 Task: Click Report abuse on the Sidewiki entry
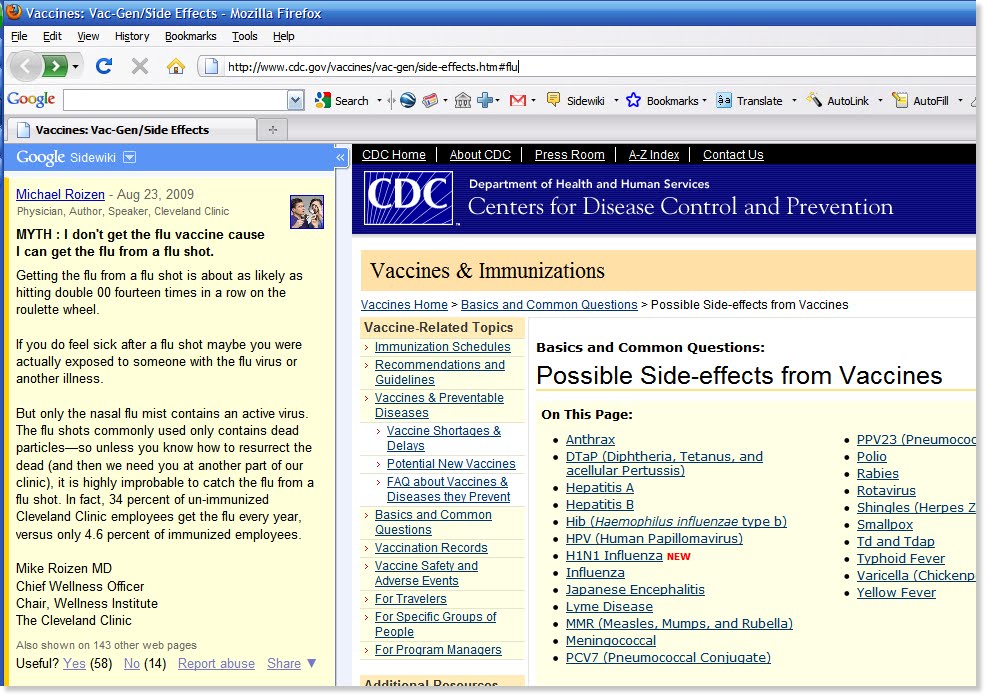tap(216, 663)
